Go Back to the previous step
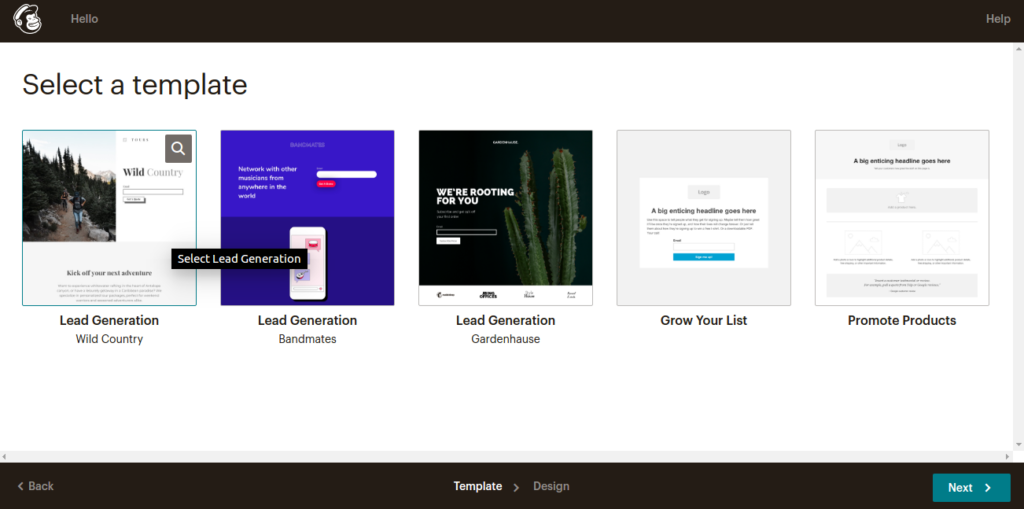1024x509 pixels. (x=35, y=486)
